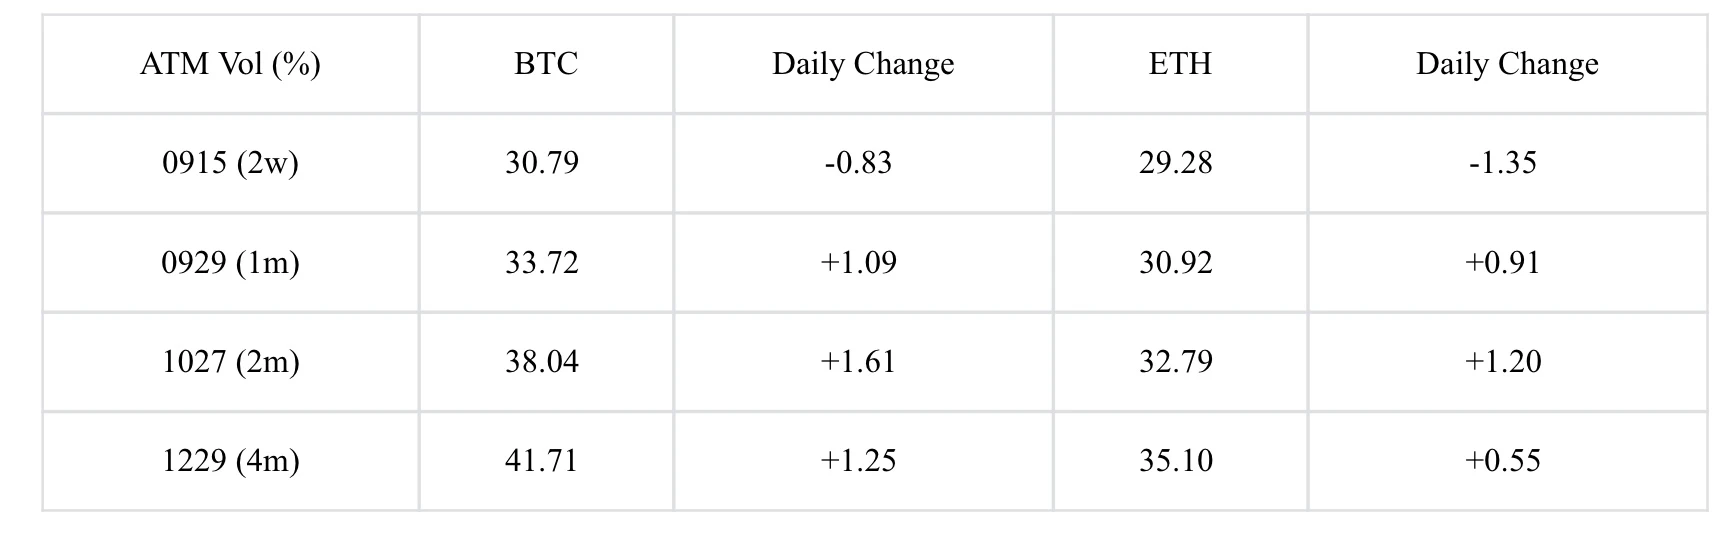Select the 0929 (1m) row label
The height and width of the screenshot is (538, 1726).
click(230, 262)
